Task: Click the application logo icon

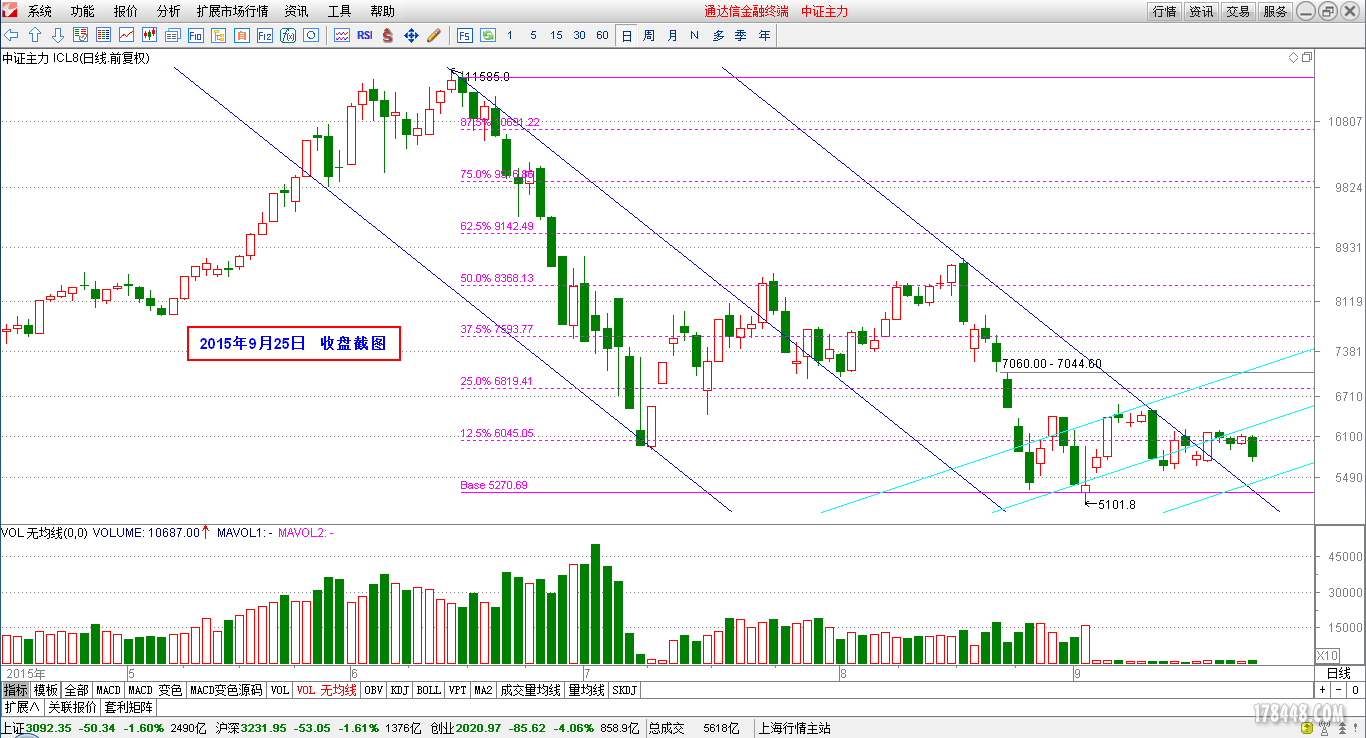Action: [10, 11]
